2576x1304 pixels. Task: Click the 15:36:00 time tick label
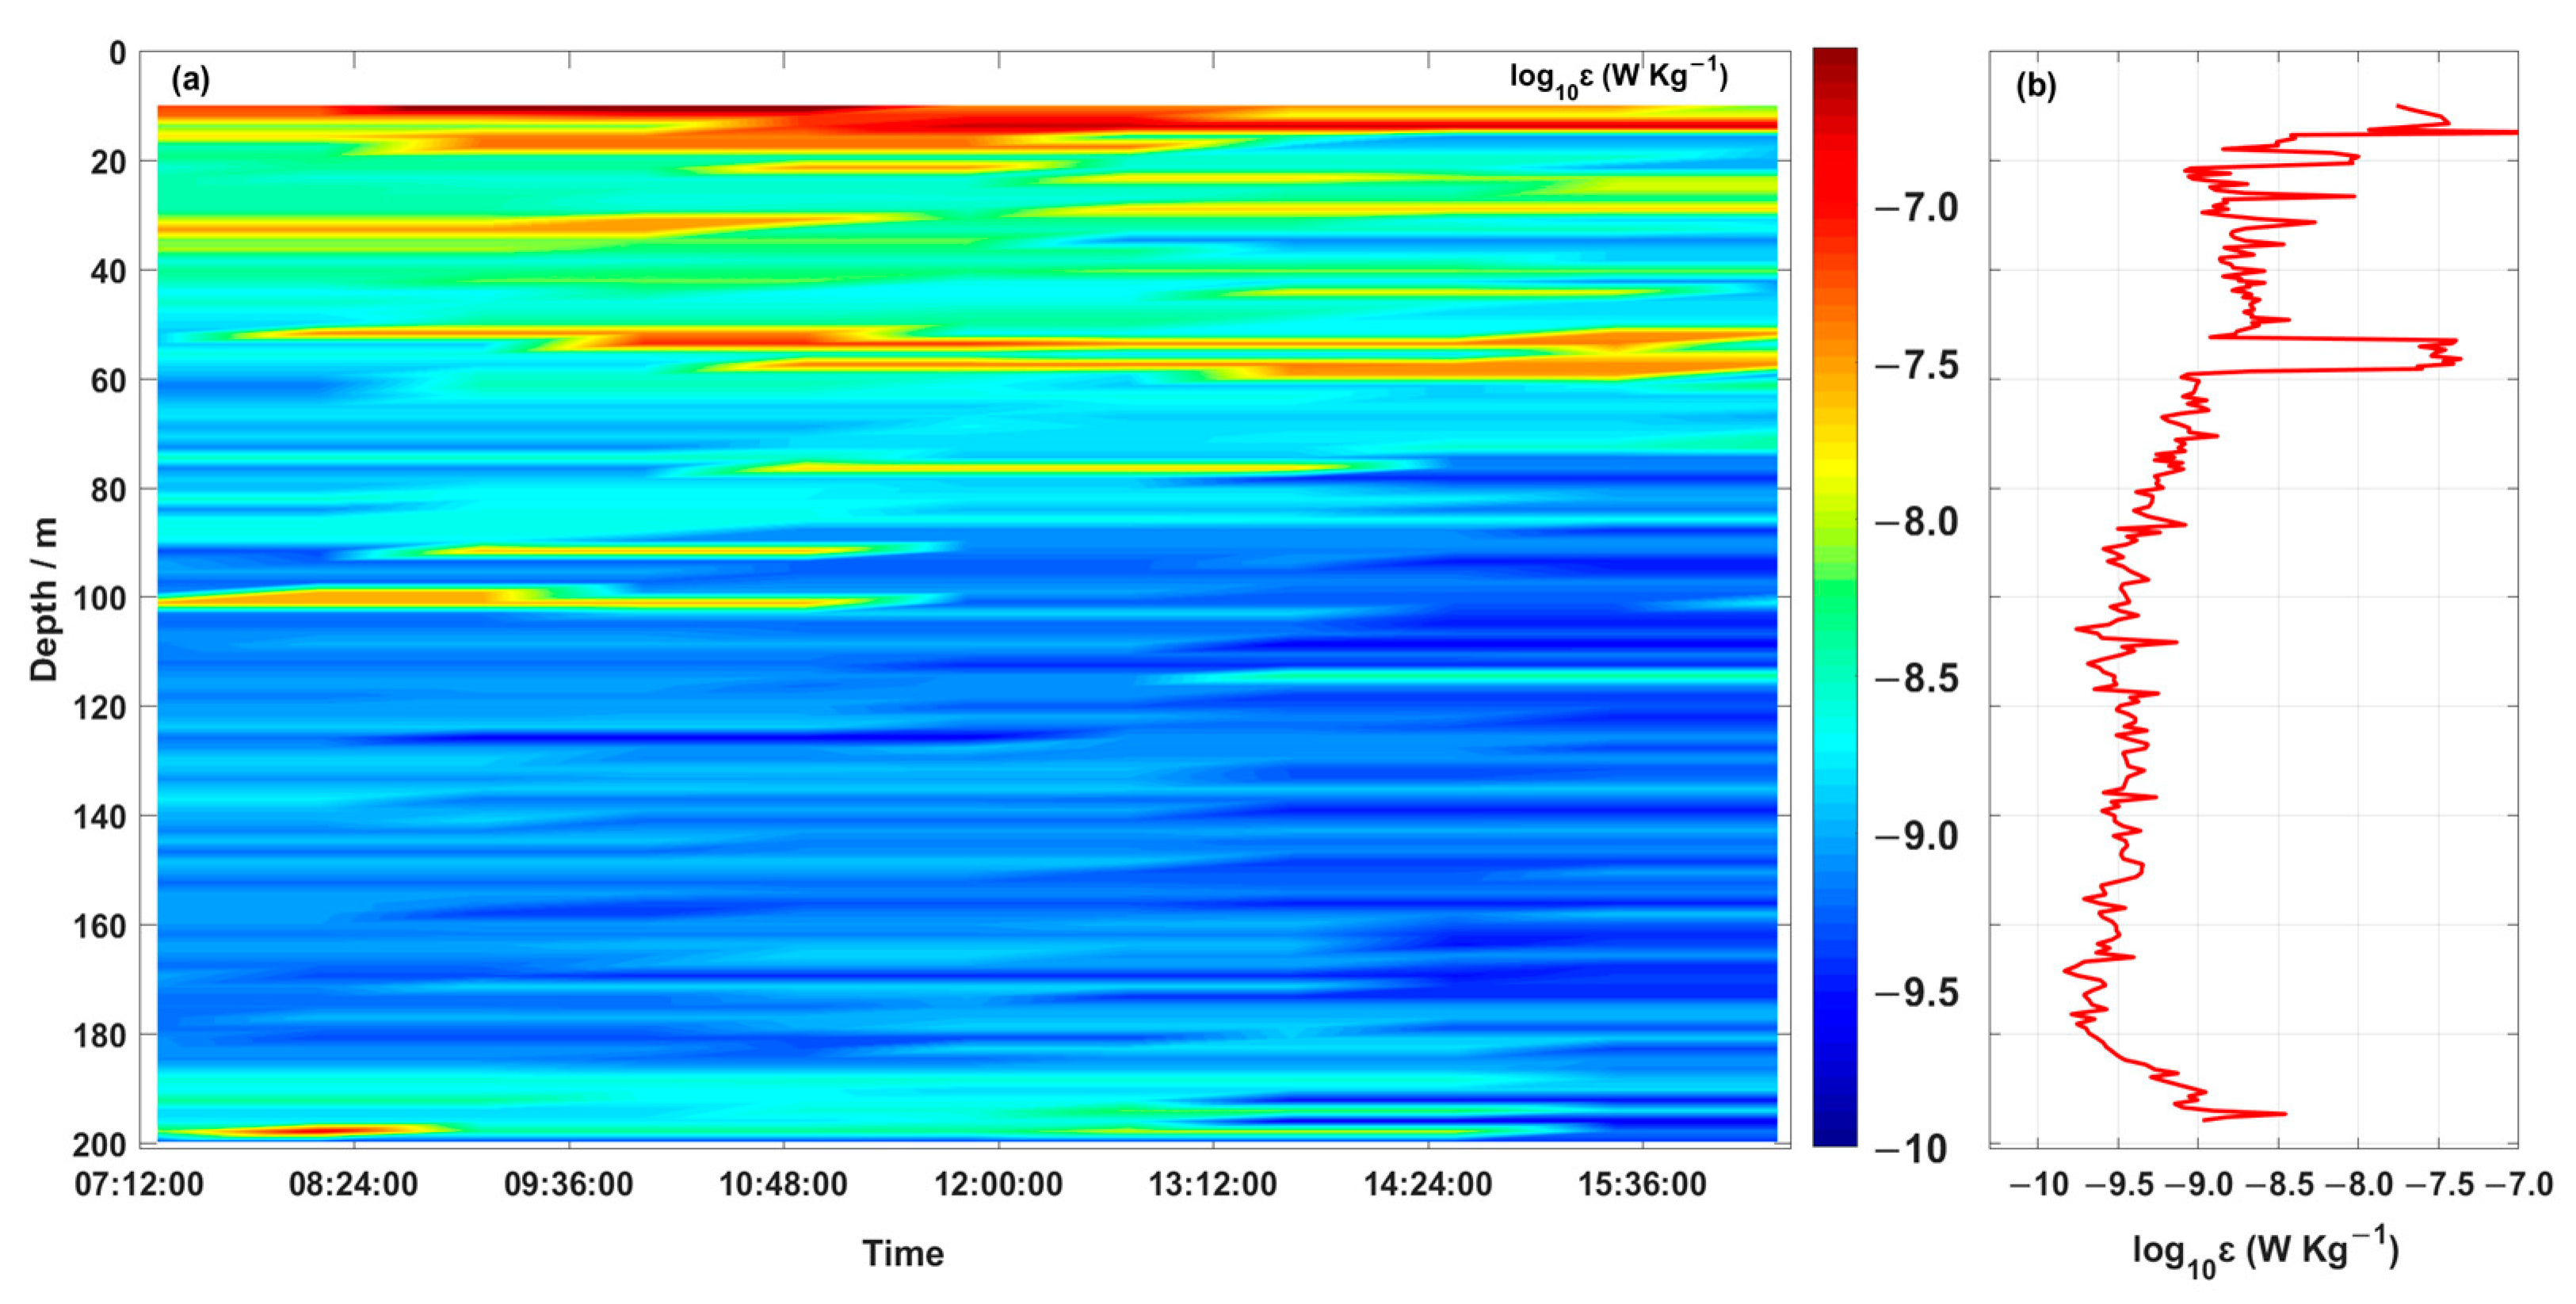pyautogui.click(x=1642, y=1185)
